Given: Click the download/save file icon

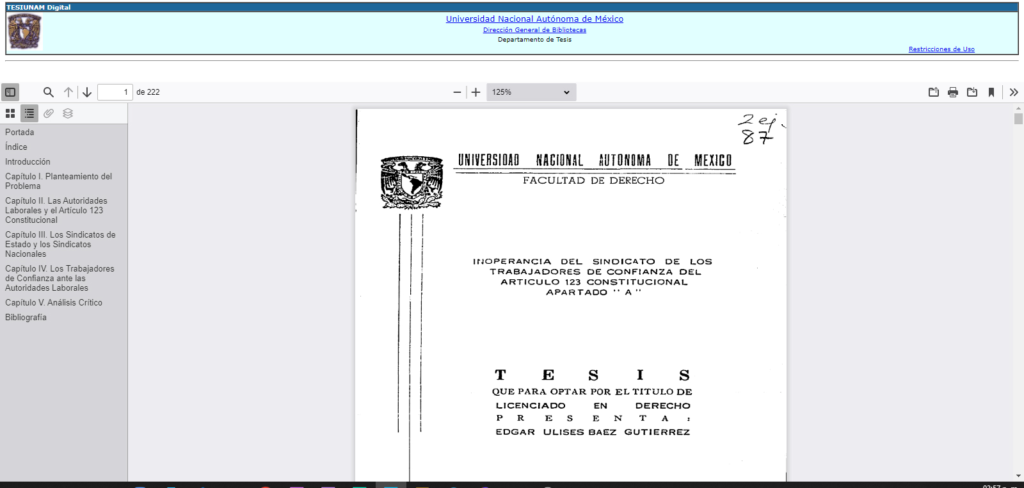Looking at the screenshot, I should coord(972,92).
